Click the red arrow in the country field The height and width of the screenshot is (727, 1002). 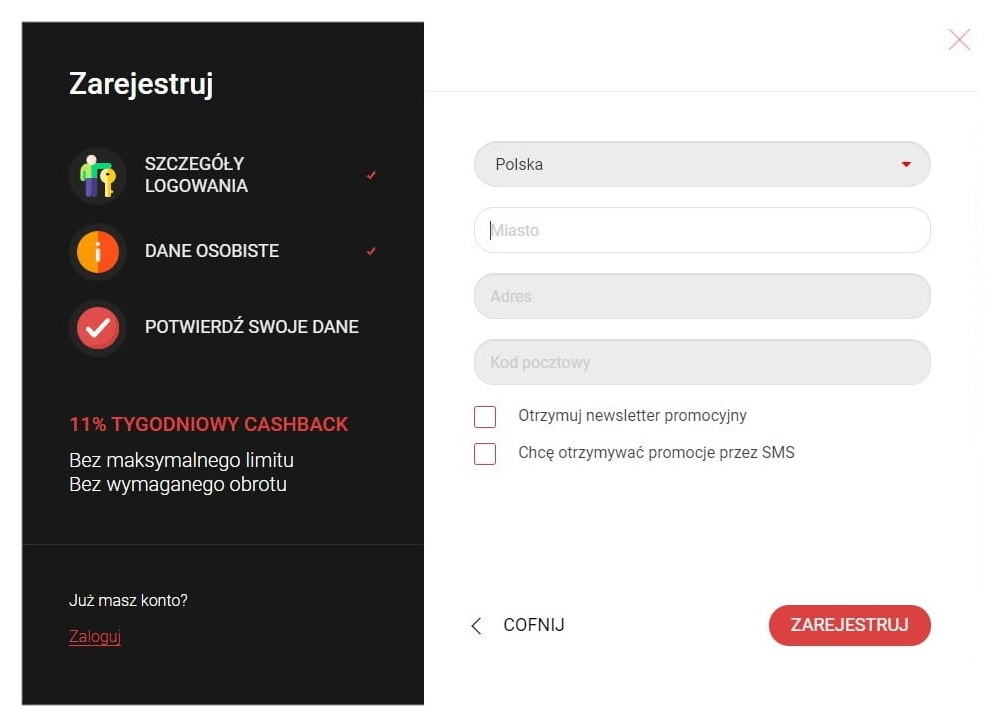click(x=906, y=165)
